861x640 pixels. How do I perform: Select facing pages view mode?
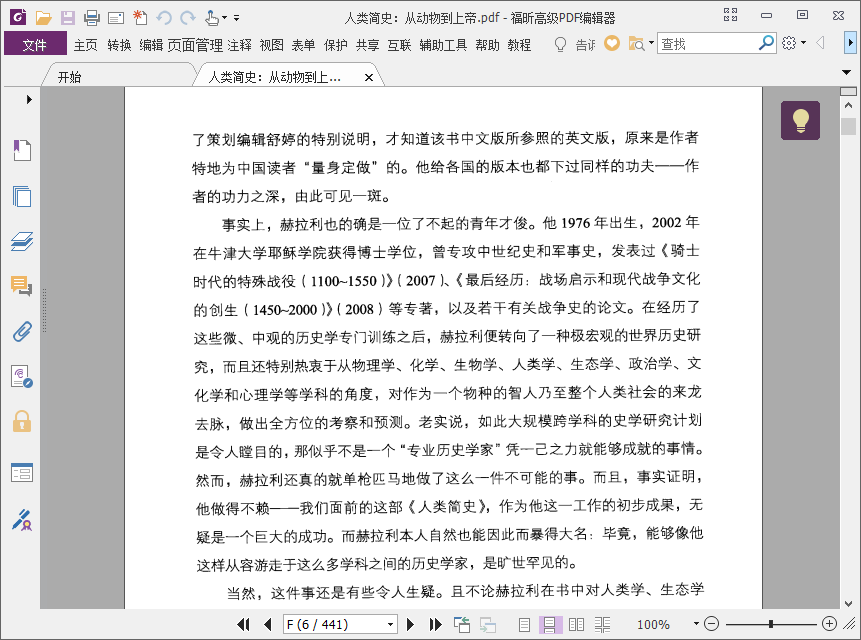(576, 624)
